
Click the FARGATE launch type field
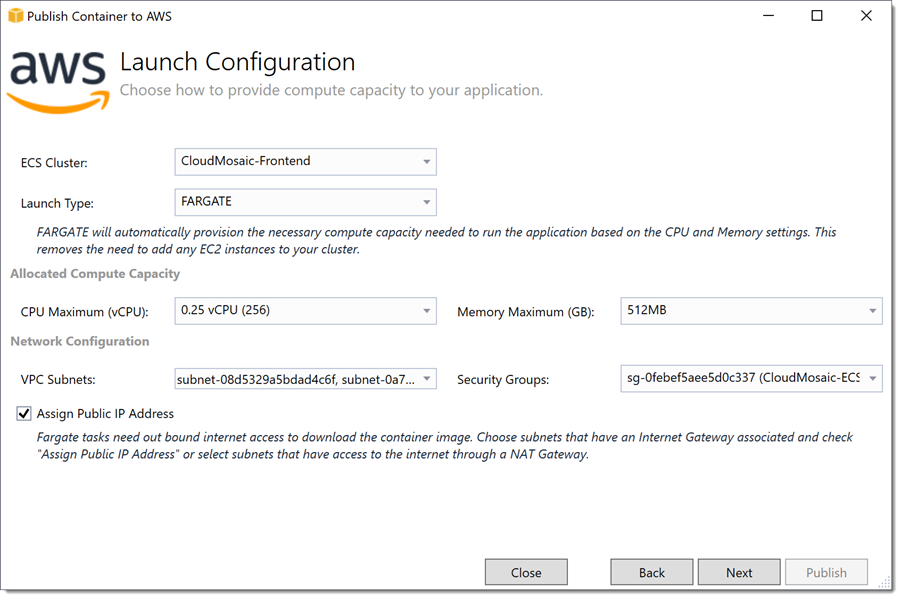[305, 202]
